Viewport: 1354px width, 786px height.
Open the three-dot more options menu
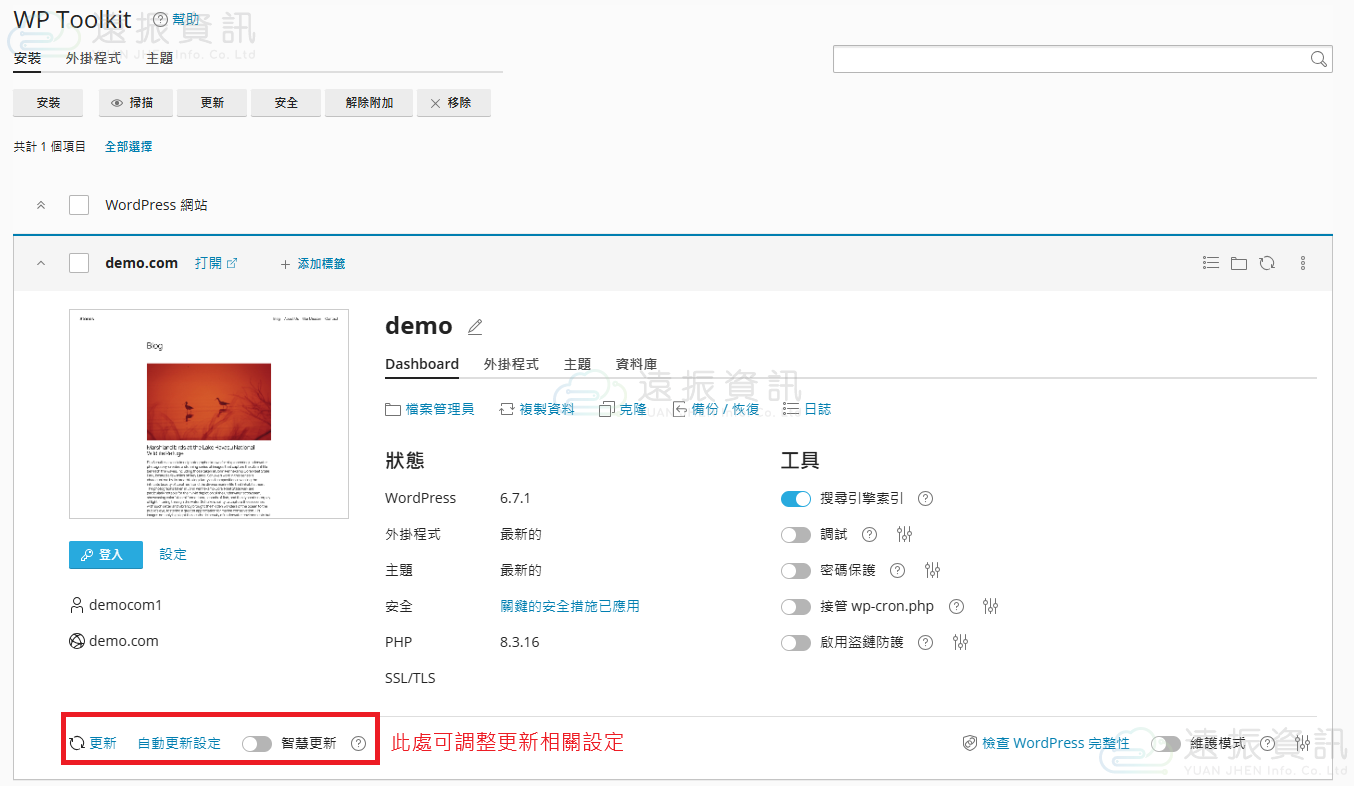pos(1302,263)
